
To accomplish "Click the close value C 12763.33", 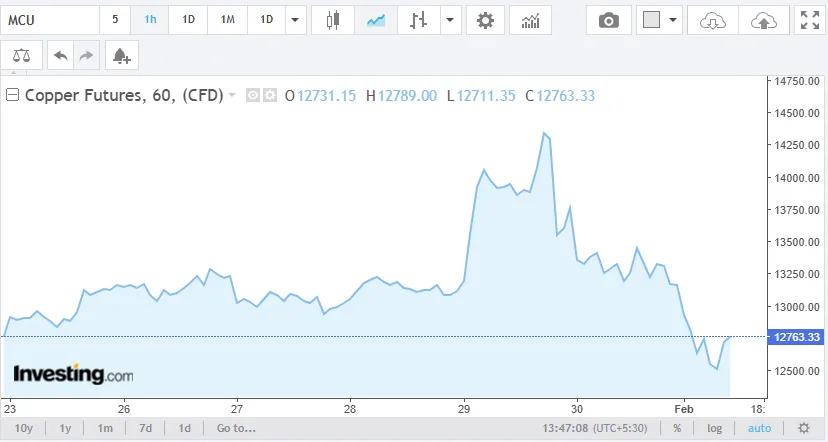I will [560, 96].
